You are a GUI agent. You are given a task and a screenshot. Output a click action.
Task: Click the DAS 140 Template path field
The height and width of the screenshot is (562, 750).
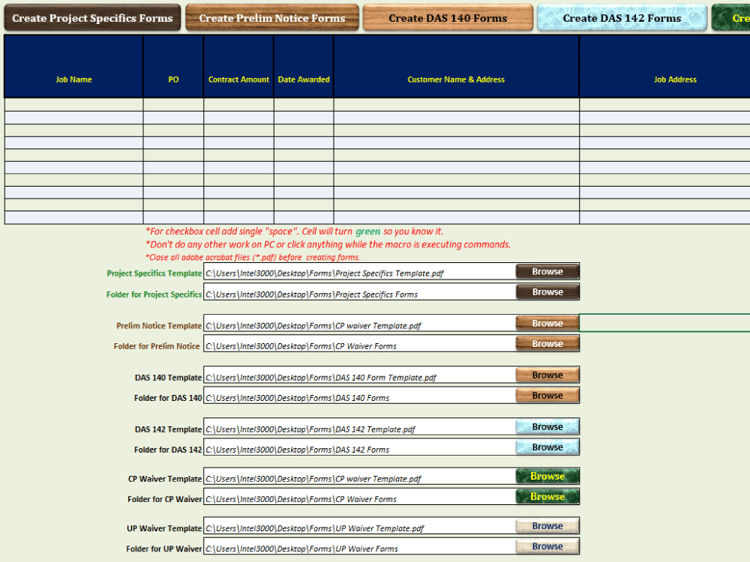(360, 375)
